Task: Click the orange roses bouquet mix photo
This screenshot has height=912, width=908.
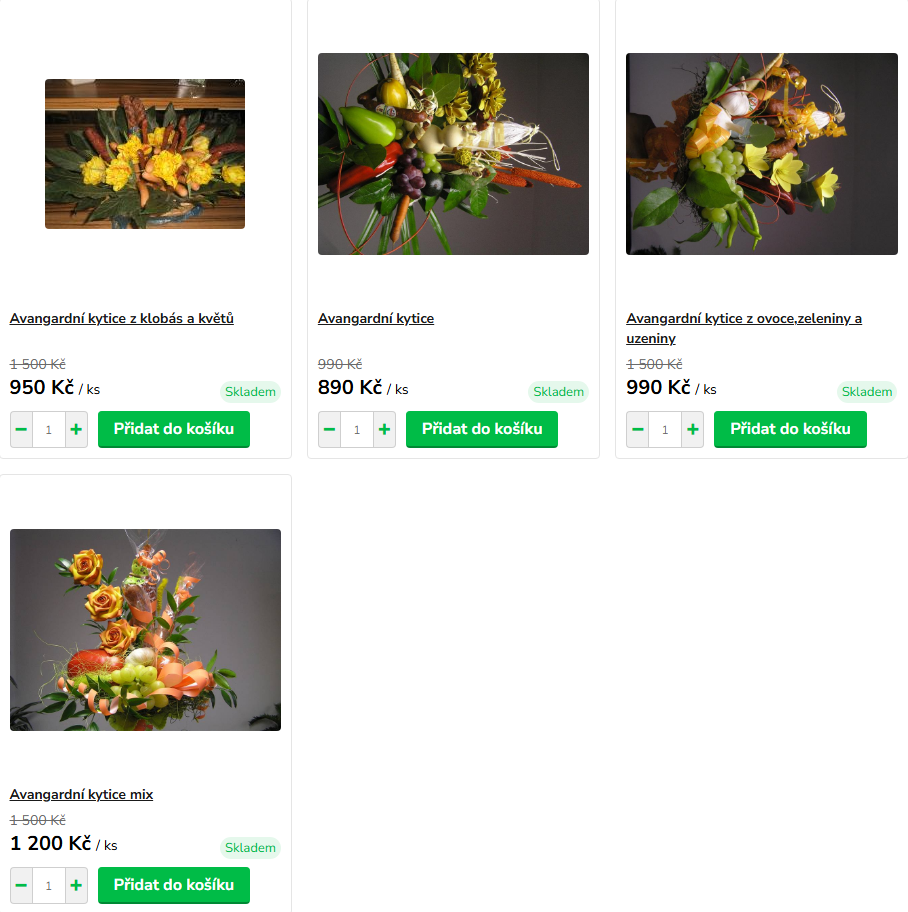Action: [145, 630]
